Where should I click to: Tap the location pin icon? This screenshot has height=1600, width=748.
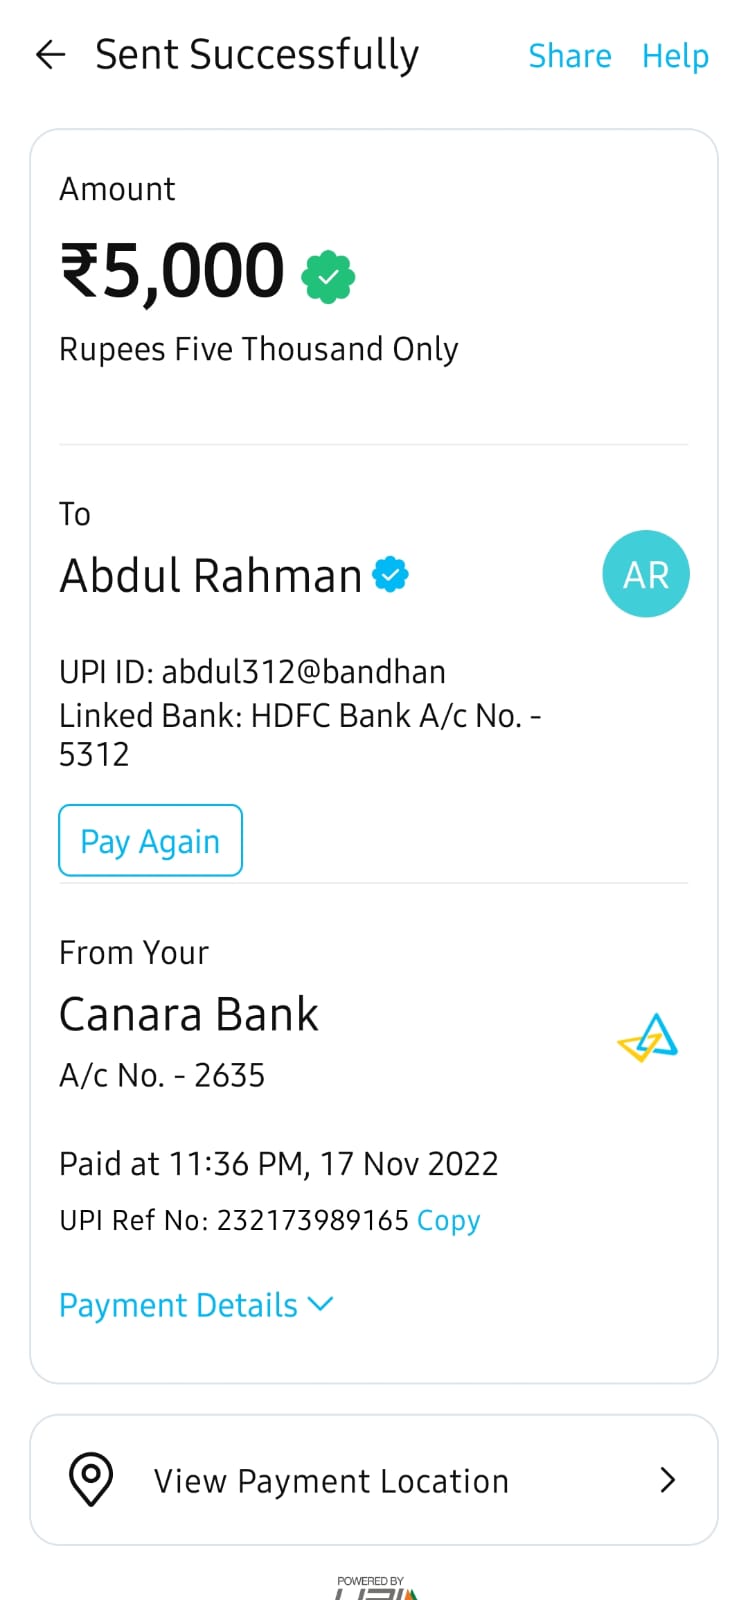click(91, 1479)
